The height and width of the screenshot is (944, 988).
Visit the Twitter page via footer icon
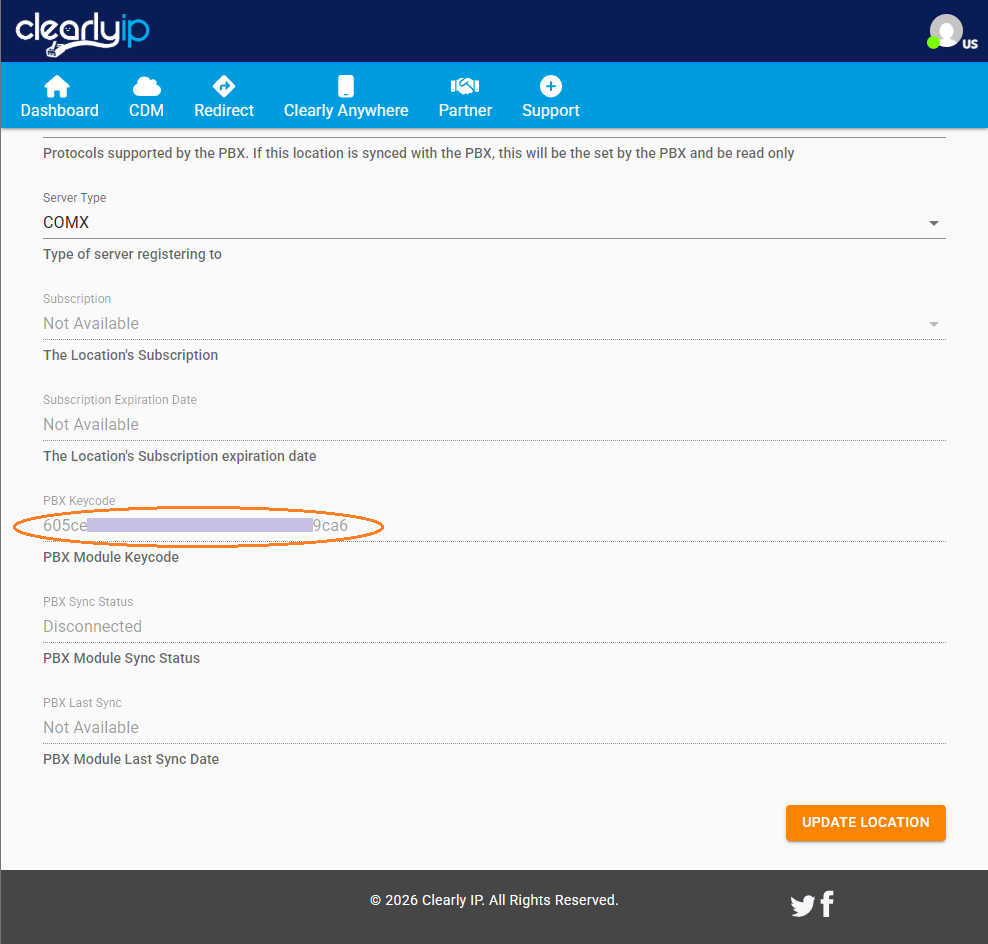point(802,906)
